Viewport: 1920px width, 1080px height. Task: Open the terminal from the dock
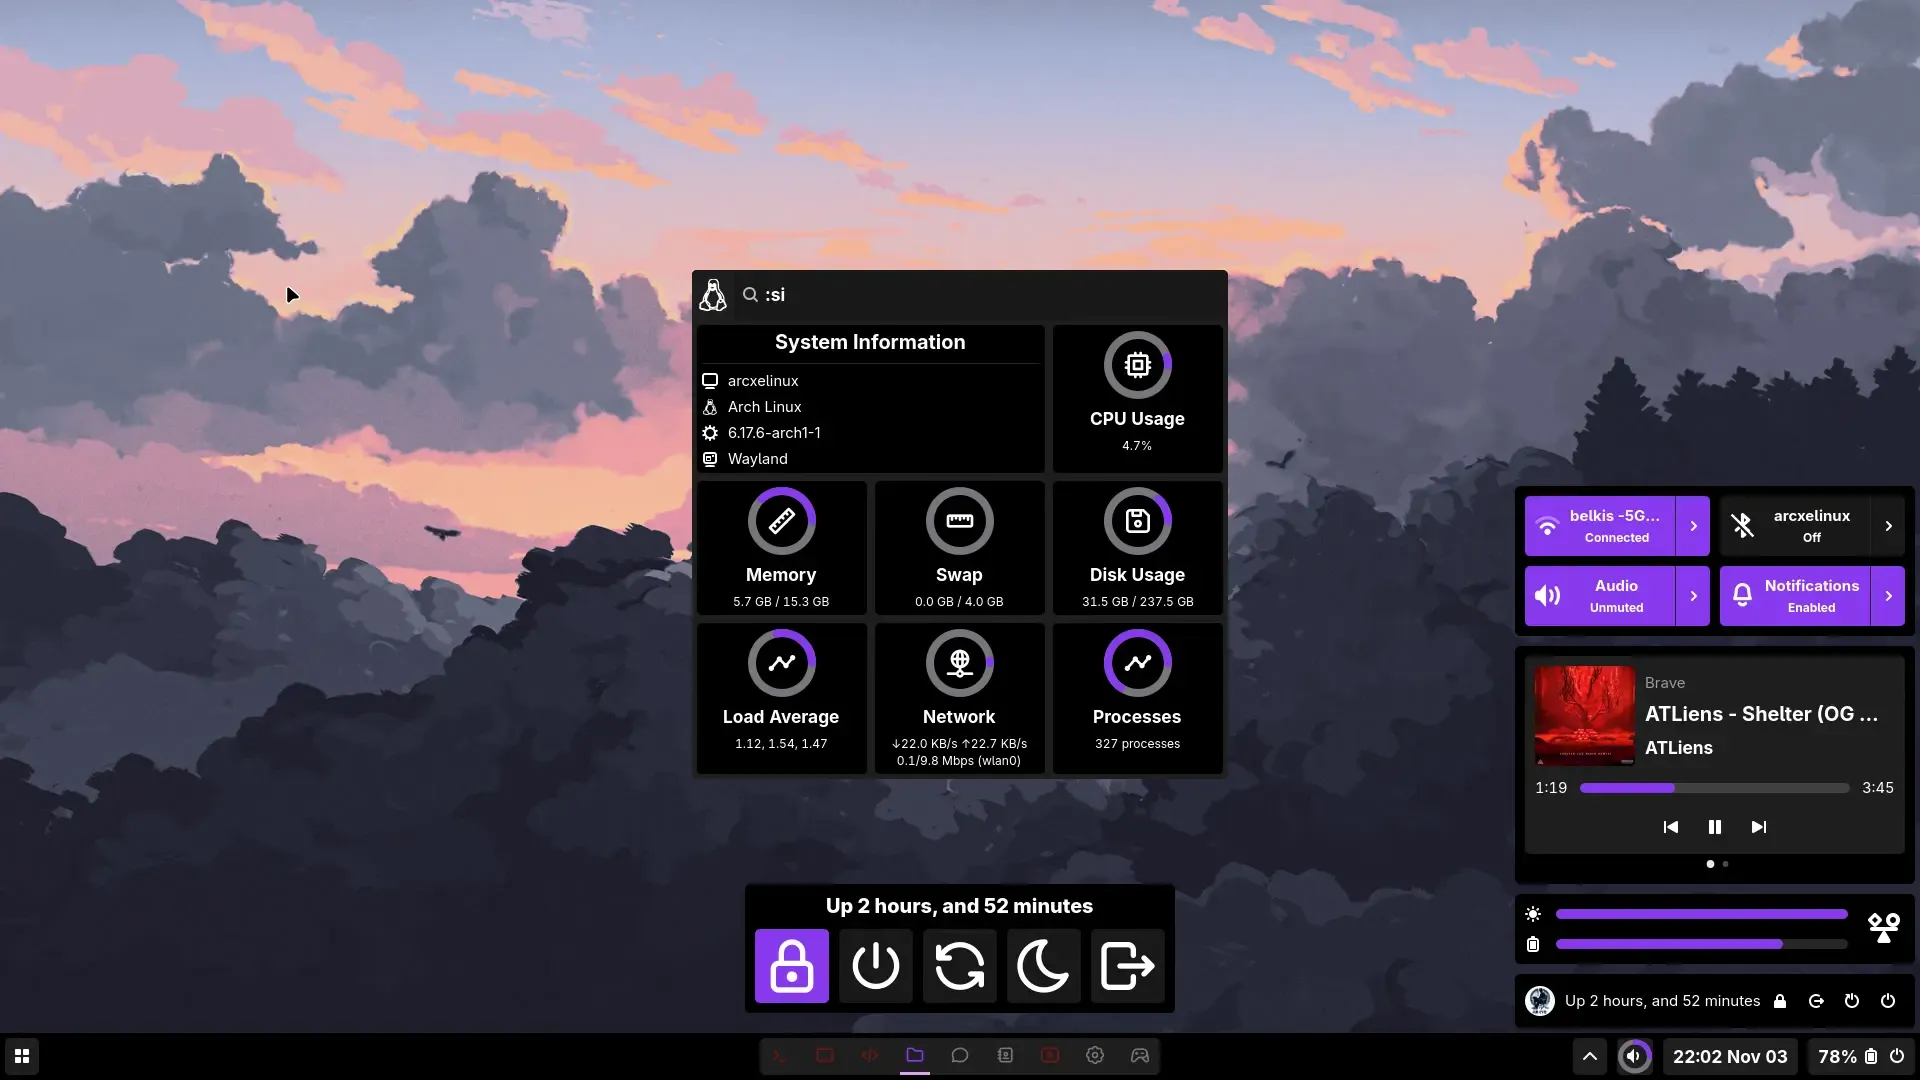pyautogui.click(x=779, y=1056)
